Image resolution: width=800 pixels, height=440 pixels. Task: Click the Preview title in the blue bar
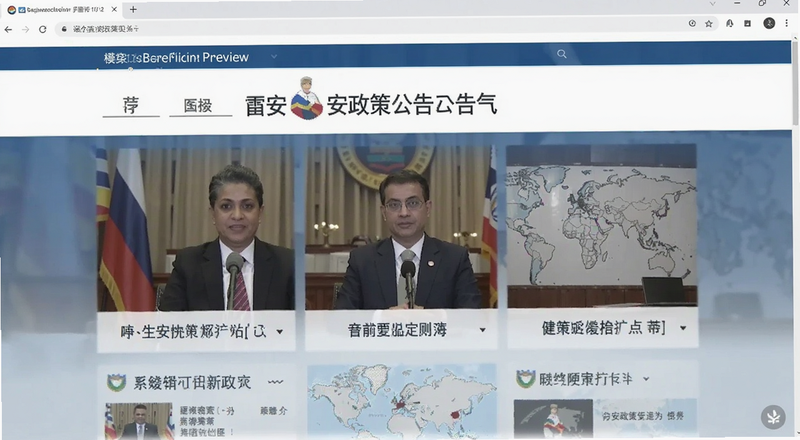point(177,58)
